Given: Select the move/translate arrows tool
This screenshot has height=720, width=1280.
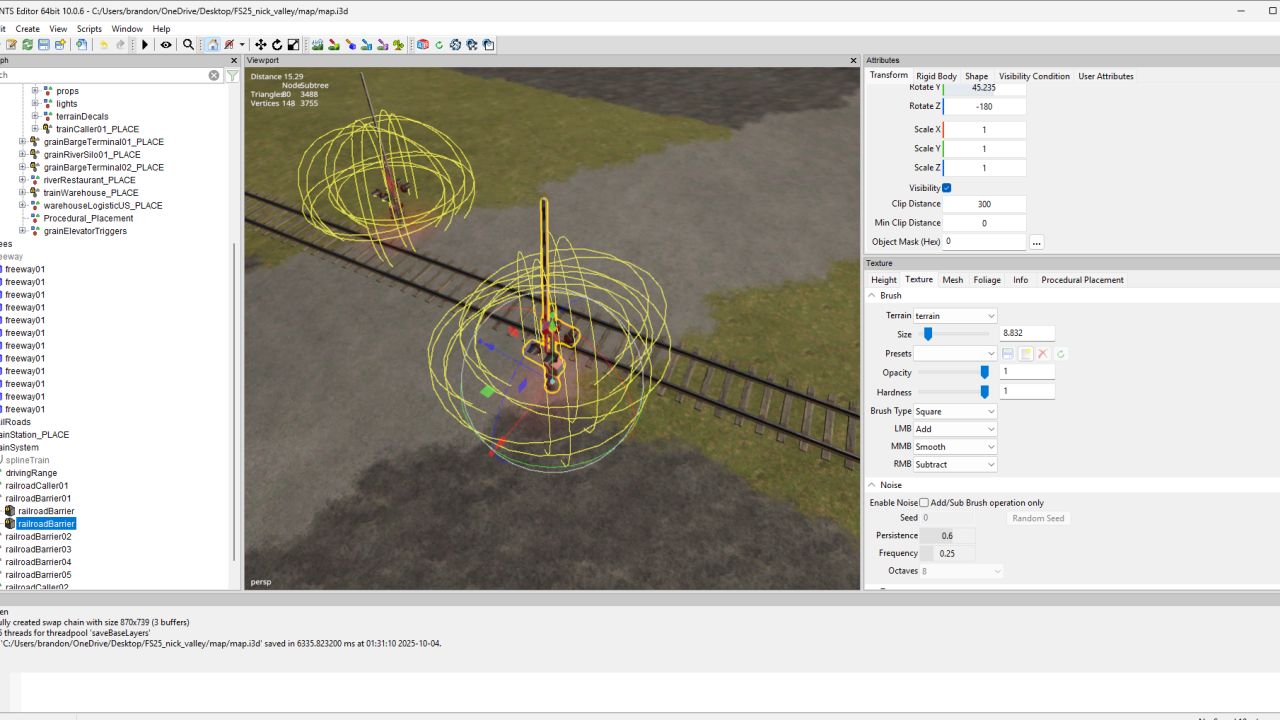Looking at the screenshot, I should 261,45.
